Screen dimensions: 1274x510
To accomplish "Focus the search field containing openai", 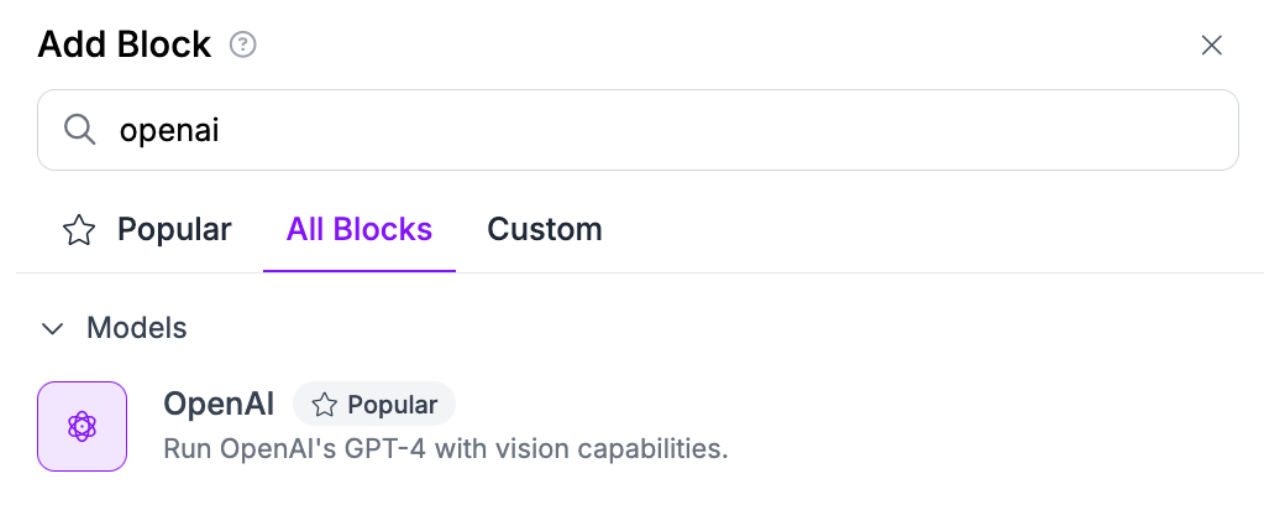I will (x=638, y=130).
